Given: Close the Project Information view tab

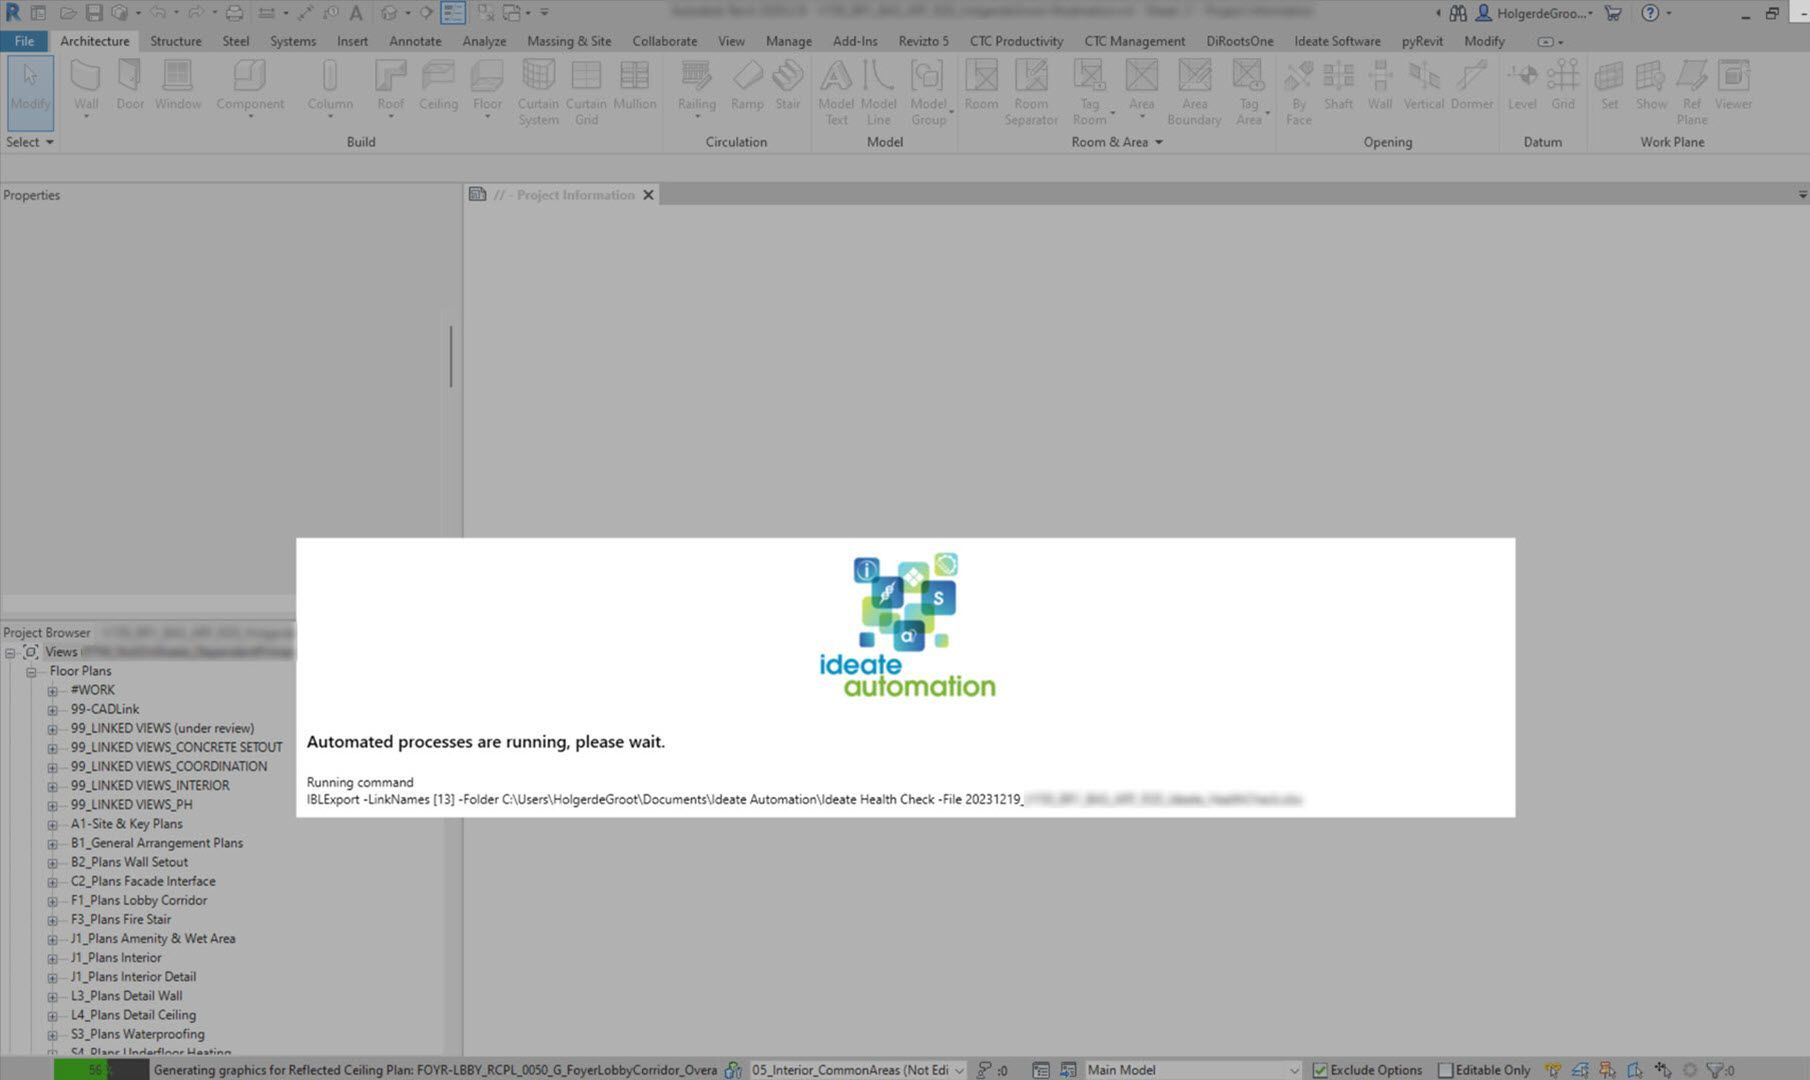Looking at the screenshot, I should [x=648, y=195].
